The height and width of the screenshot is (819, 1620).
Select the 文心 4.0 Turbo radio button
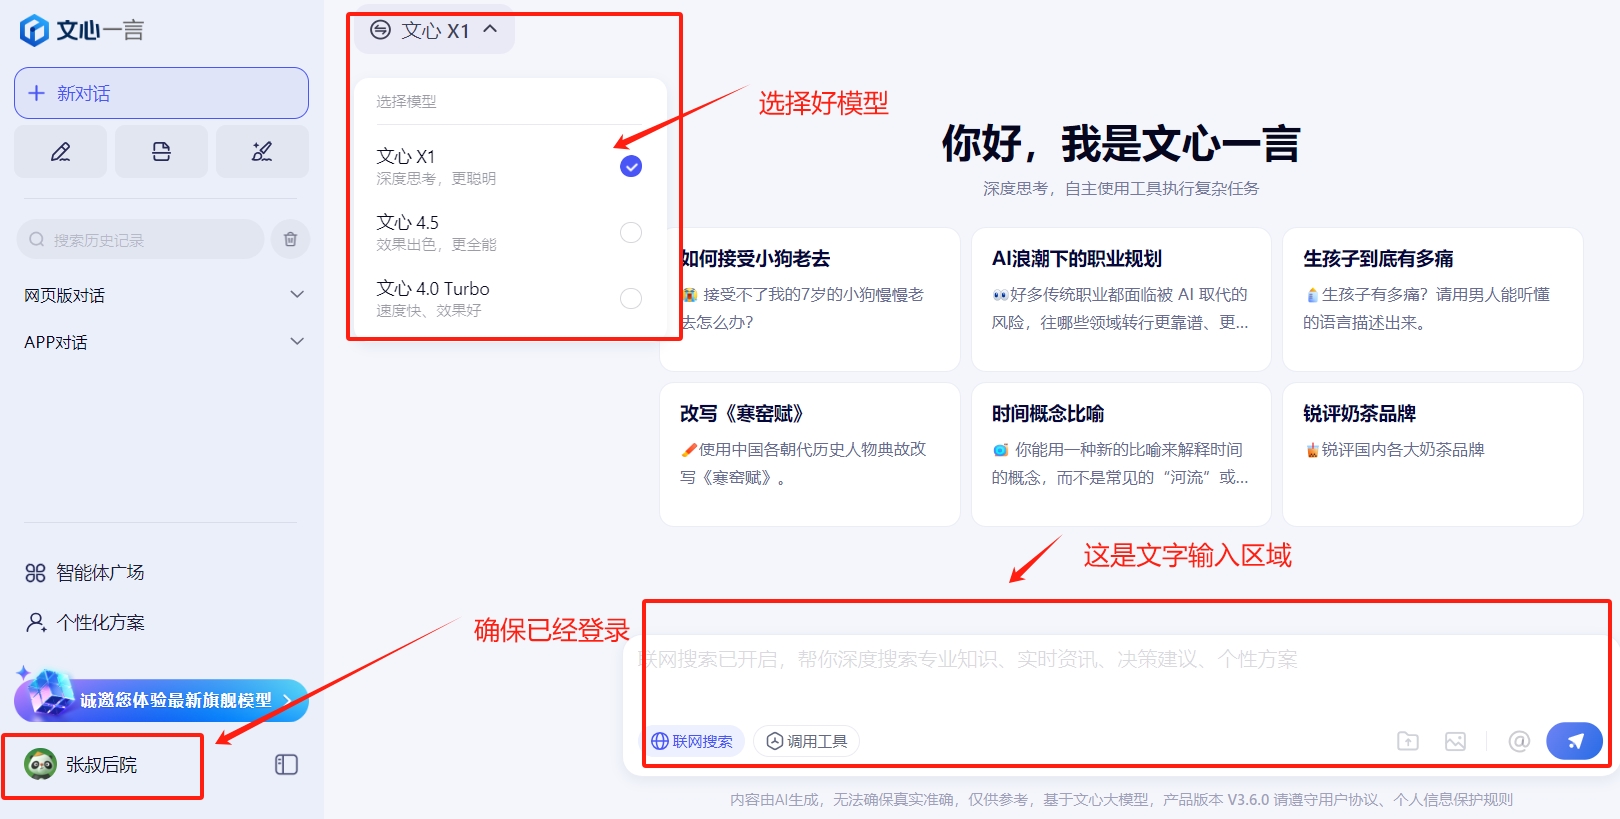pos(631,298)
